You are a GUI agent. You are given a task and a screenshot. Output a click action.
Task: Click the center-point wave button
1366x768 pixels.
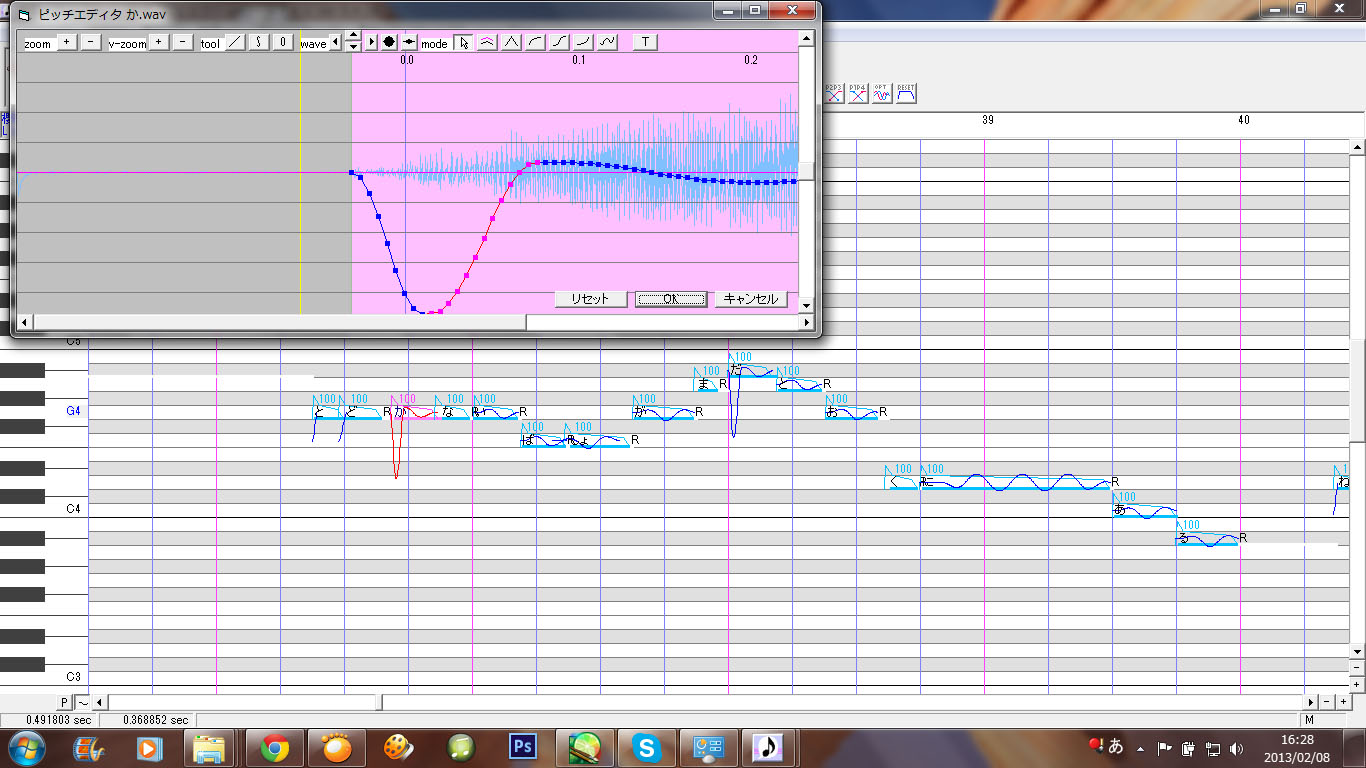409,42
